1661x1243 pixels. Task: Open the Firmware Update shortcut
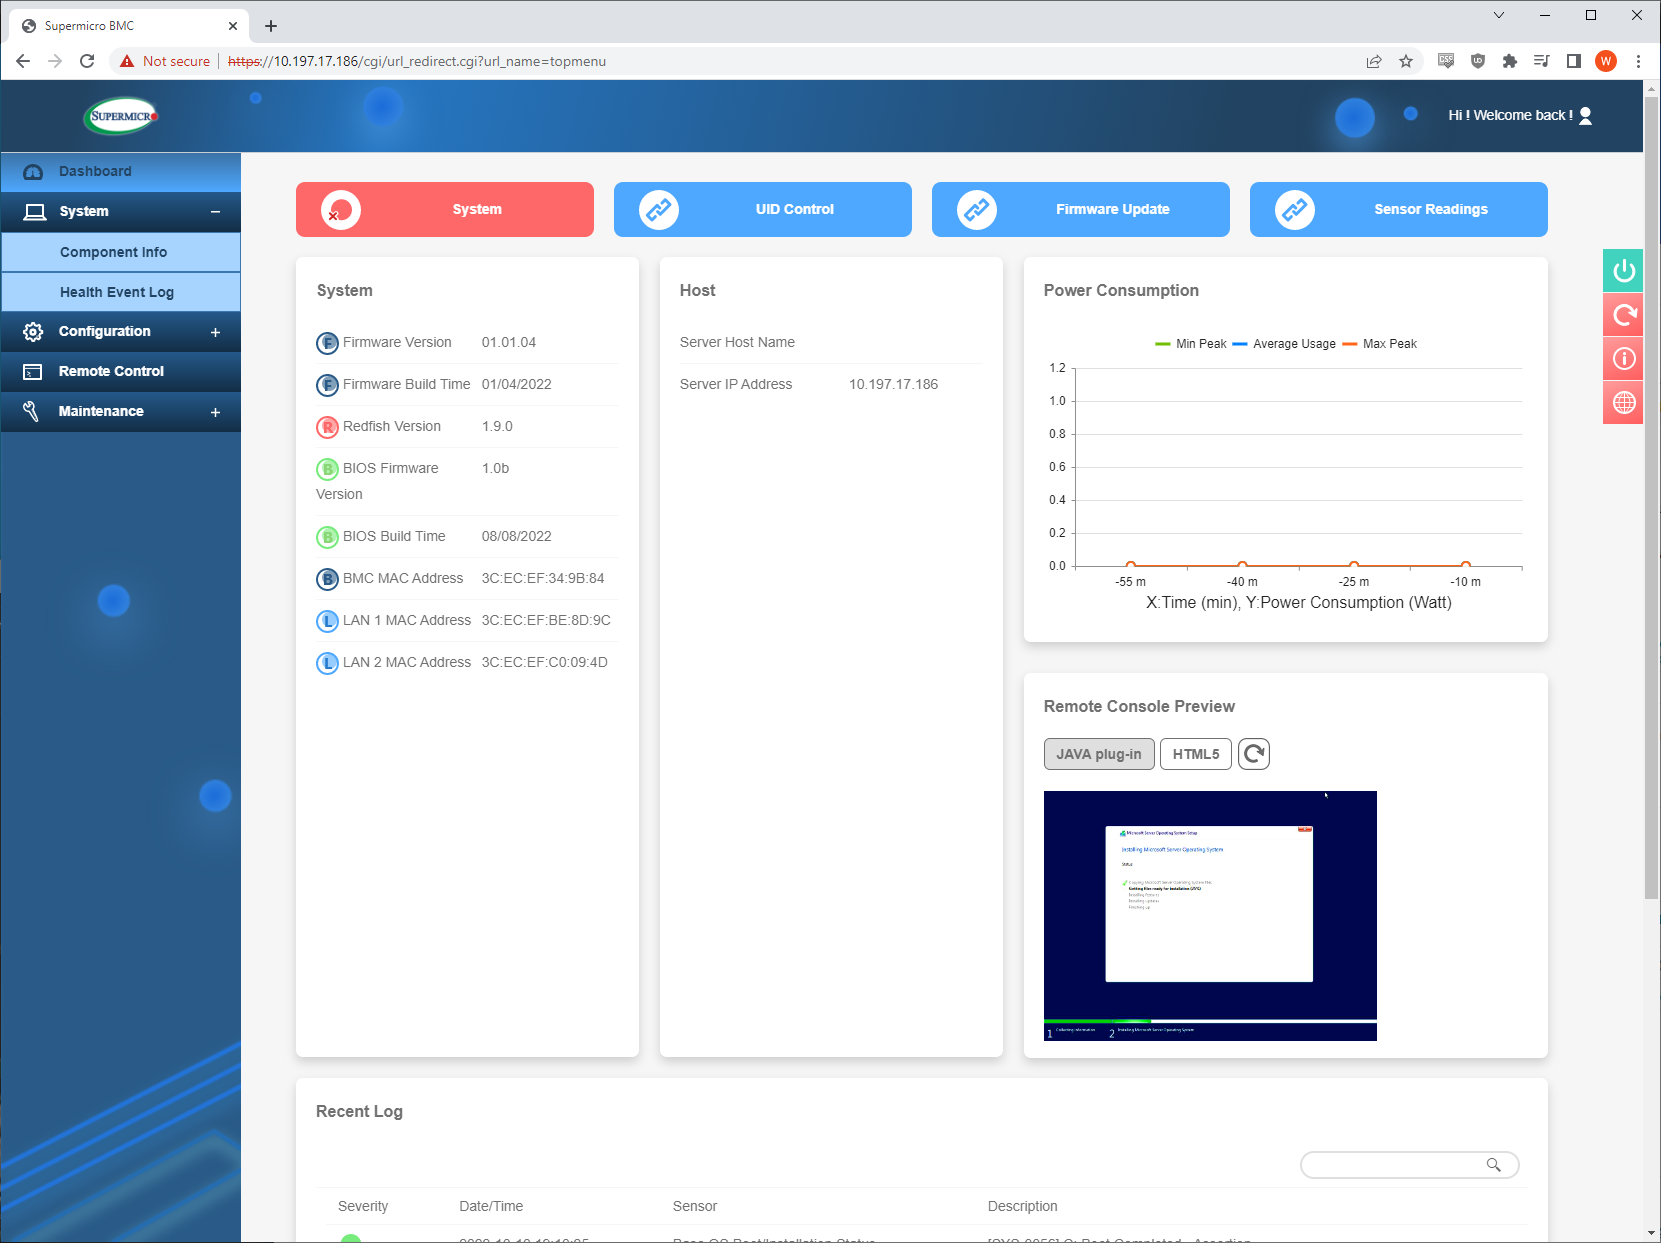1080,209
